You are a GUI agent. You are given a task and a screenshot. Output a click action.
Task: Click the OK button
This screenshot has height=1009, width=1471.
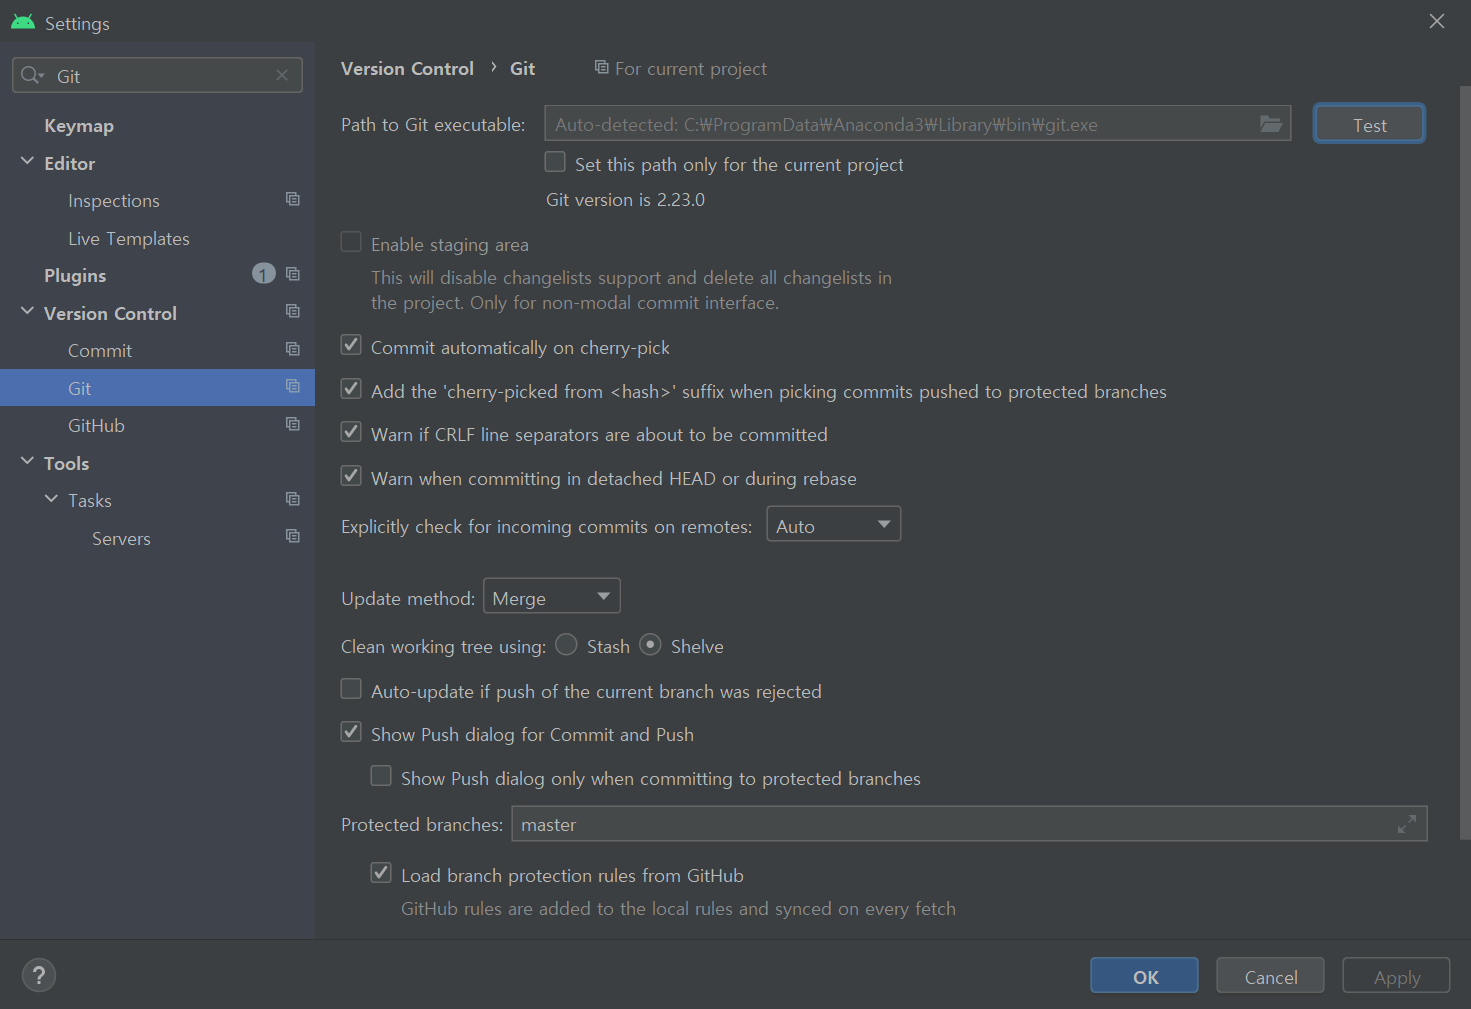coord(1144,976)
